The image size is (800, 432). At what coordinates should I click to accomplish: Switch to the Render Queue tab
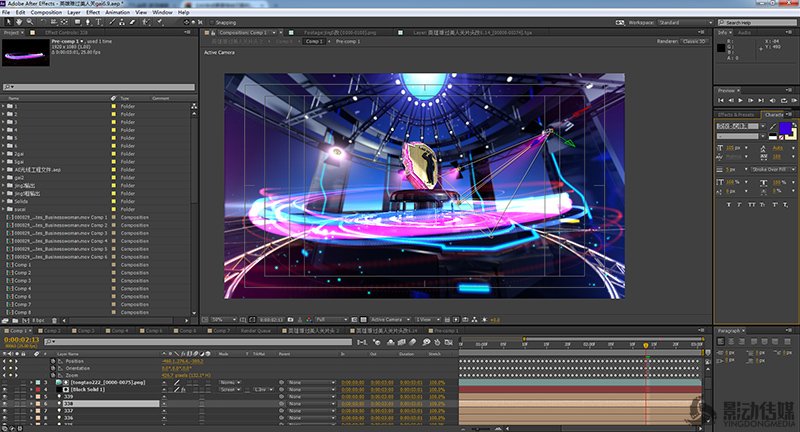pos(258,329)
